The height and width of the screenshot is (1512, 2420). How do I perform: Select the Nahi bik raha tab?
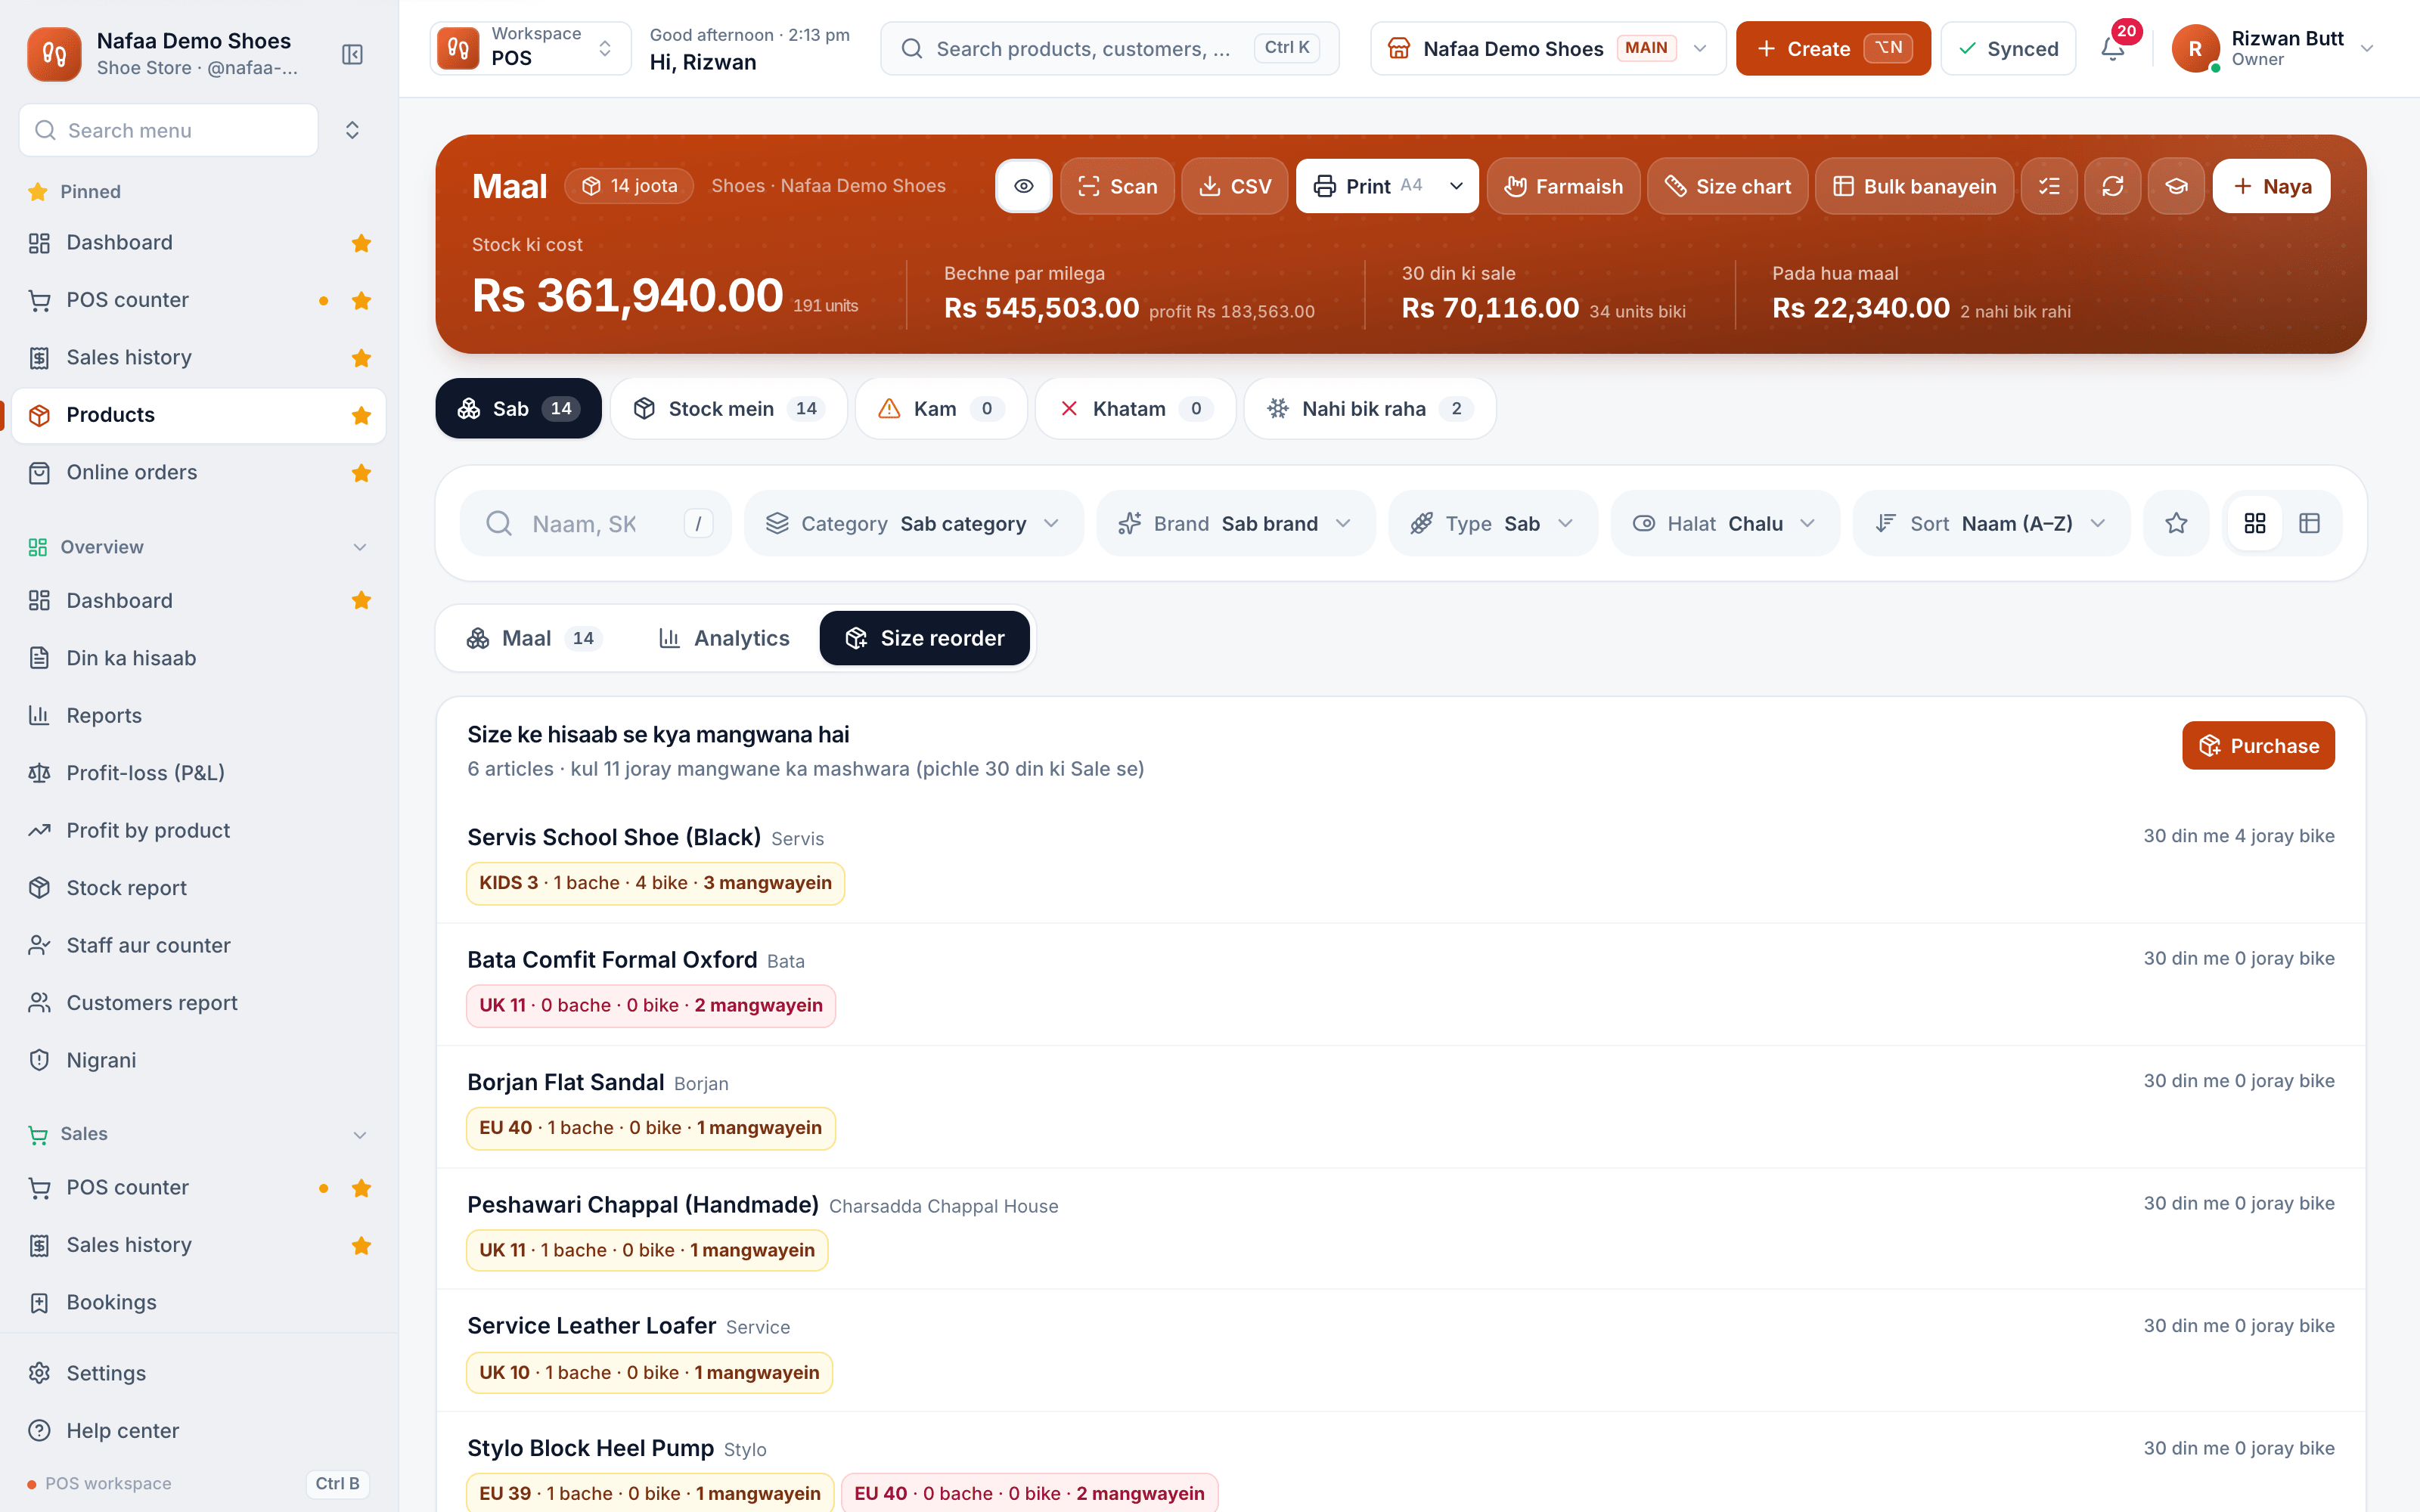click(x=1369, y=408)
